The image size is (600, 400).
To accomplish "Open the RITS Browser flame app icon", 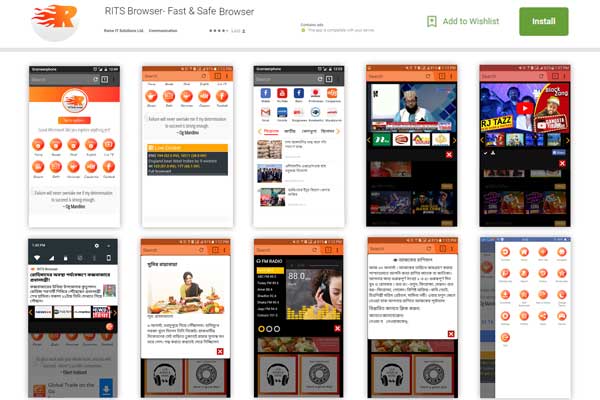I will pos(56,22).
